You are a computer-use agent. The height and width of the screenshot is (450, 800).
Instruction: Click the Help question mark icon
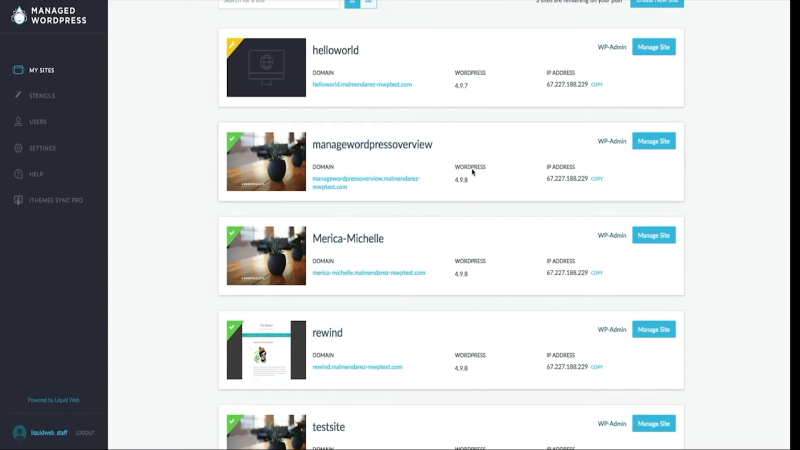pos(18,174)
